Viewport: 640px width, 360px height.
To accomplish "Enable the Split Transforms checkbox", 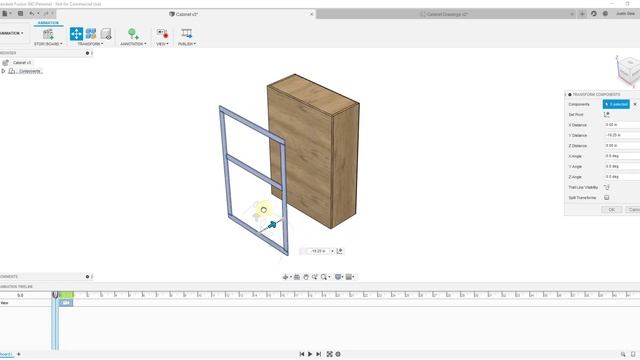I will [607, 198].
